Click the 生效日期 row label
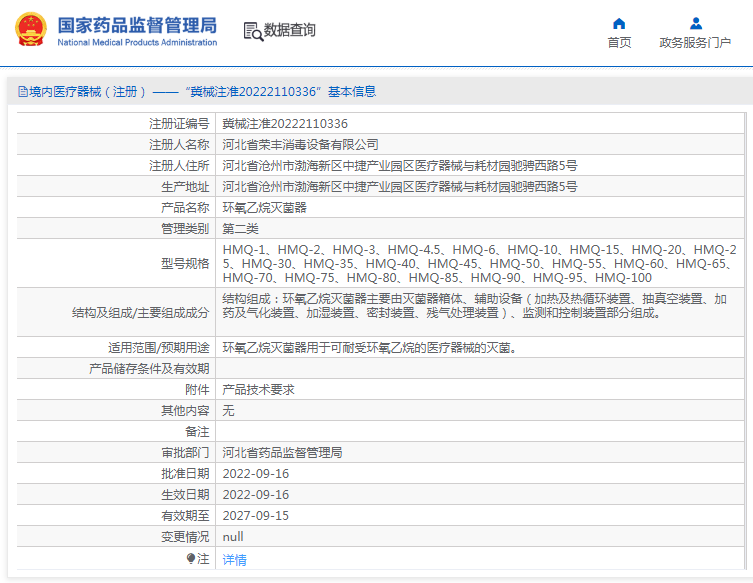This screenshot has width=753, height=583. pos(185,495)
